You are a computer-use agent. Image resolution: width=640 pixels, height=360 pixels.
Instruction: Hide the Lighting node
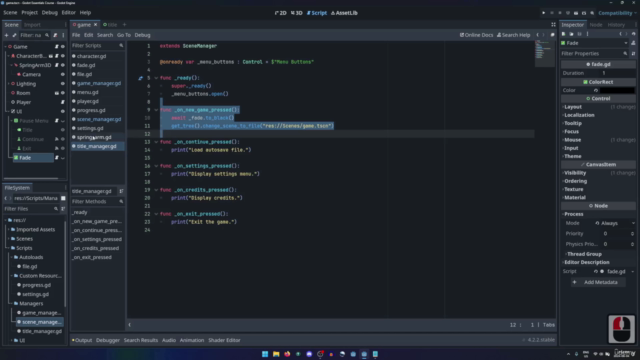click(62, 84)
